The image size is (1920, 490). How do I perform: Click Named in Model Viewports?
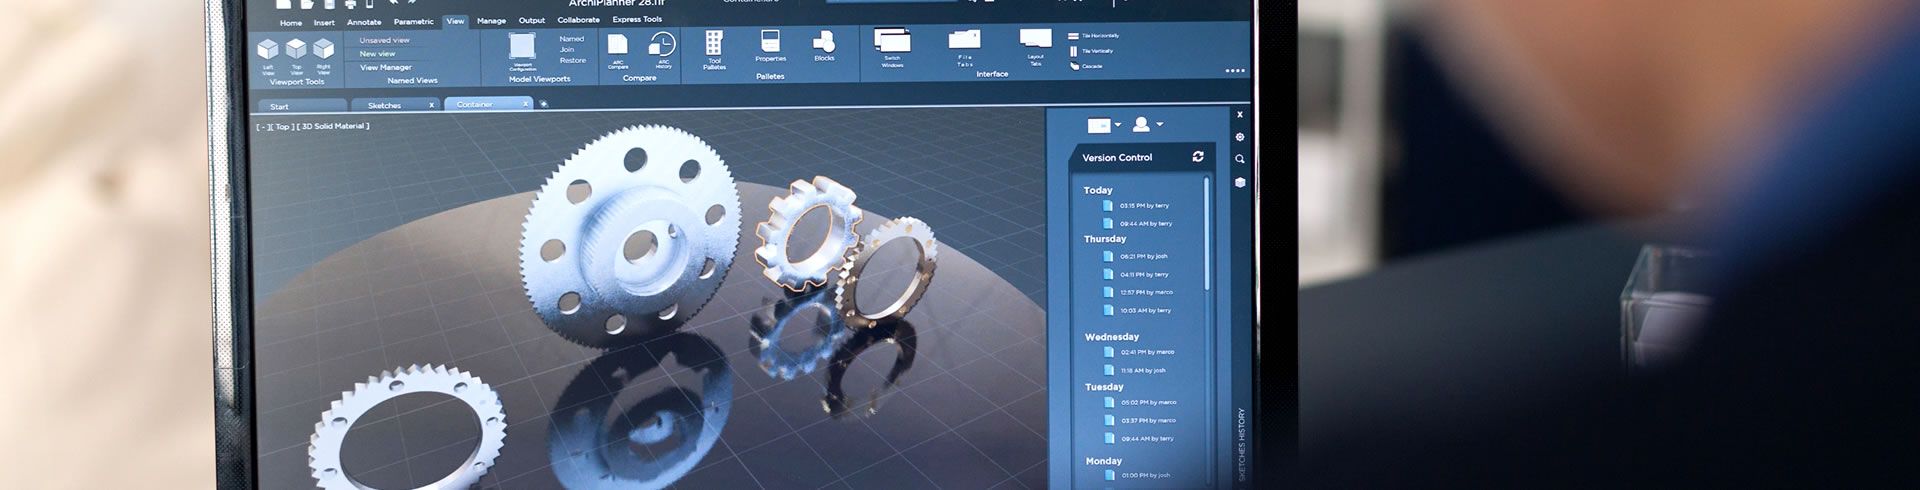pyautogui.click(x=572, y=39)
